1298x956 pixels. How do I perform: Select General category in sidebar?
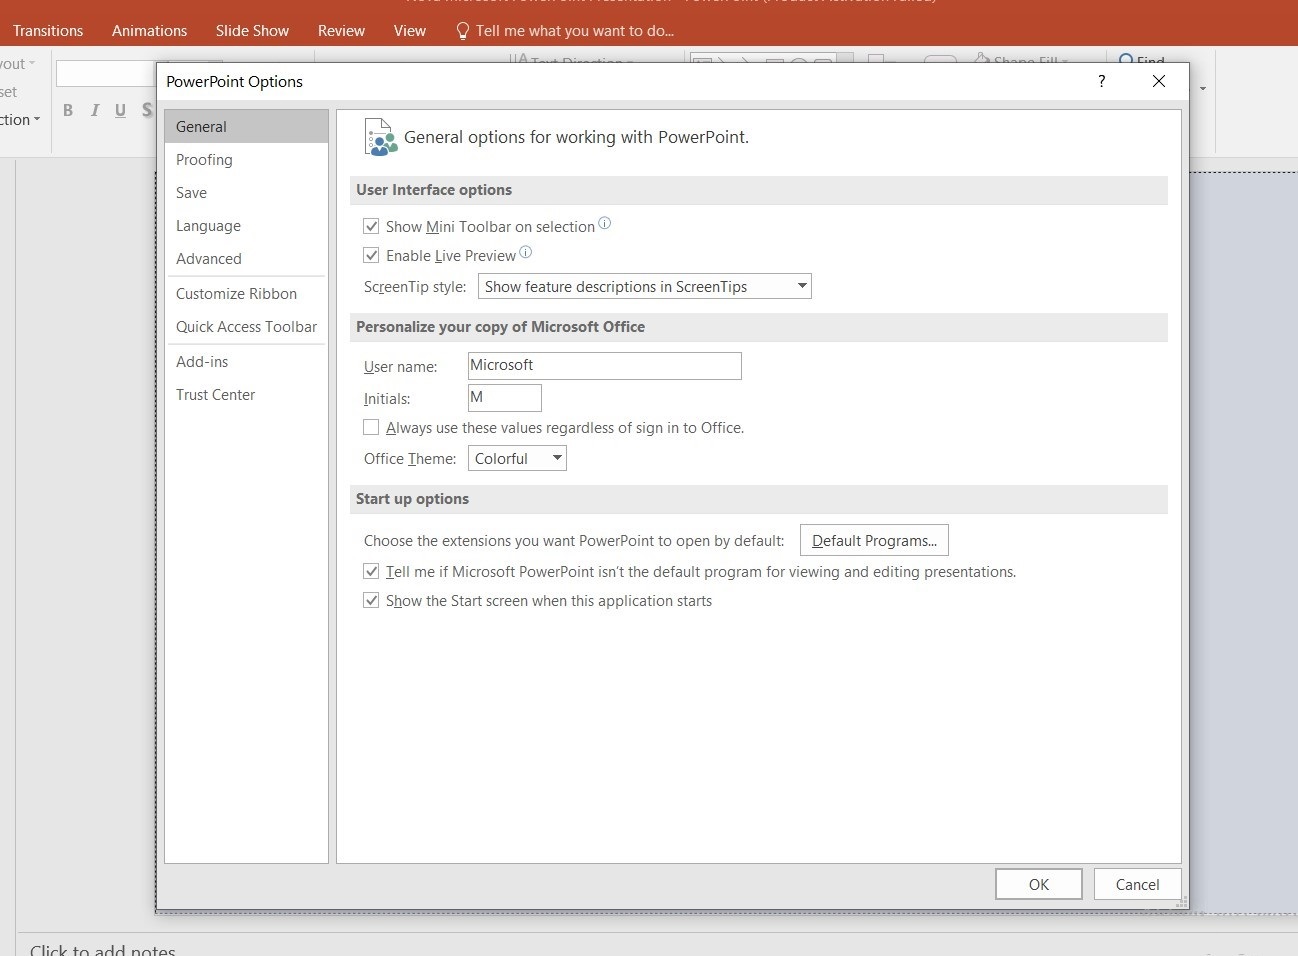point(246,127)
